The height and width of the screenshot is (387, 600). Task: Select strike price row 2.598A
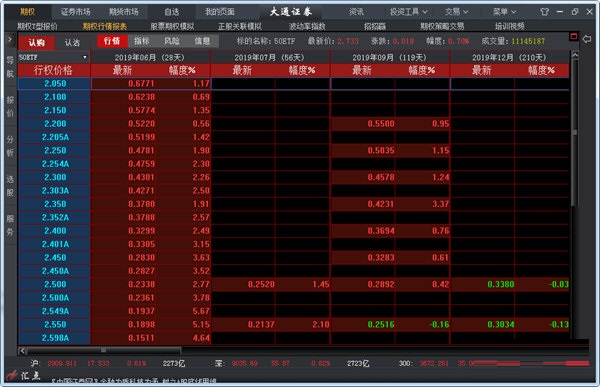(55, 338)
